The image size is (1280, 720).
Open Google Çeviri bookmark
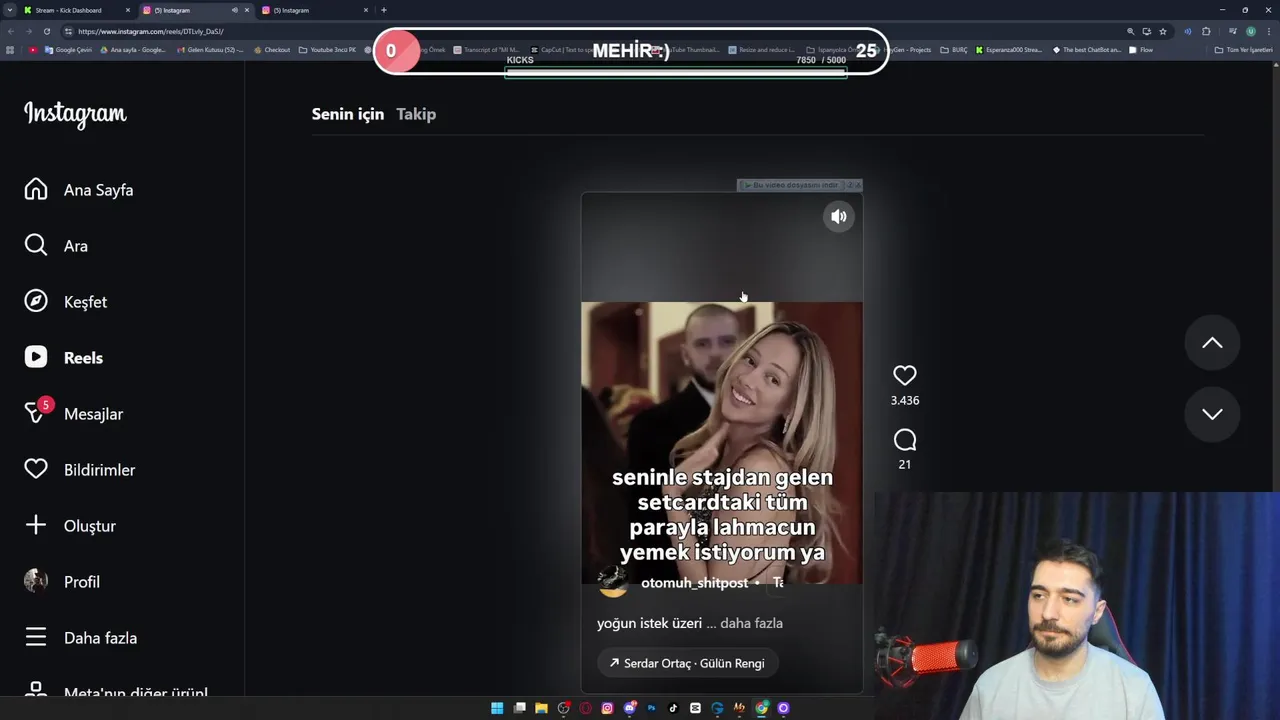pos(68,50)
